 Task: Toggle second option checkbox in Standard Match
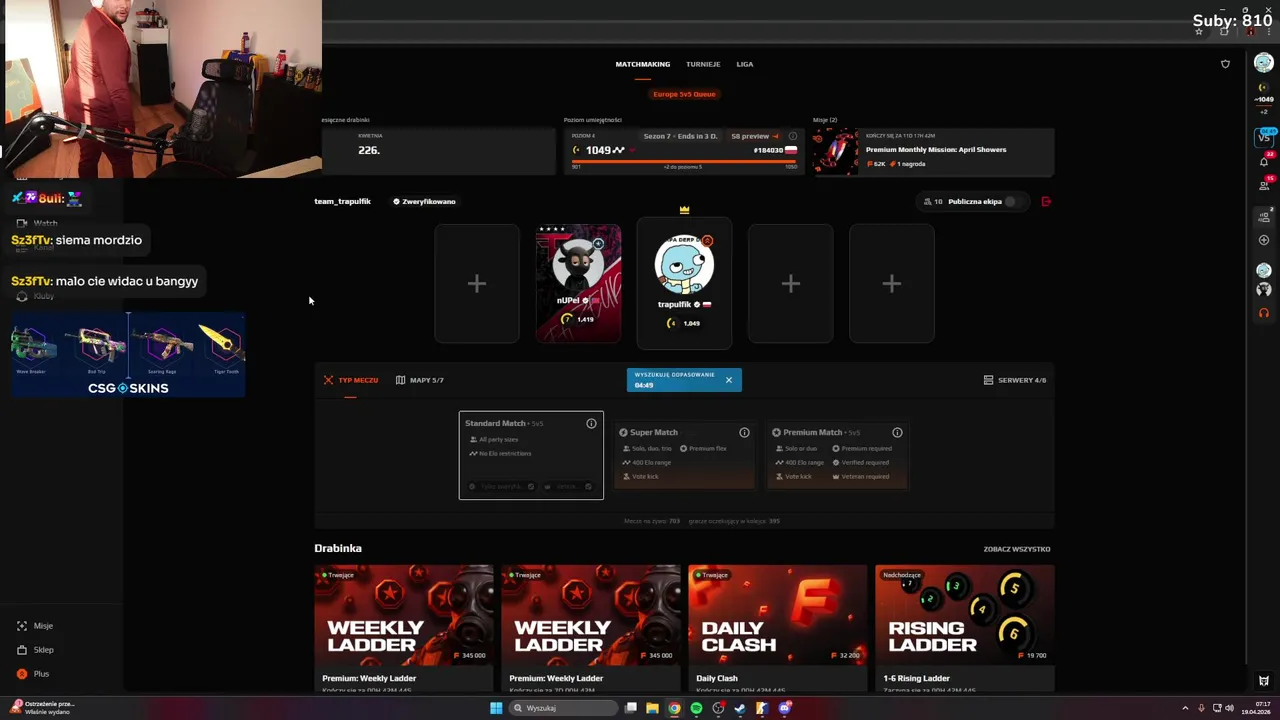588,487
